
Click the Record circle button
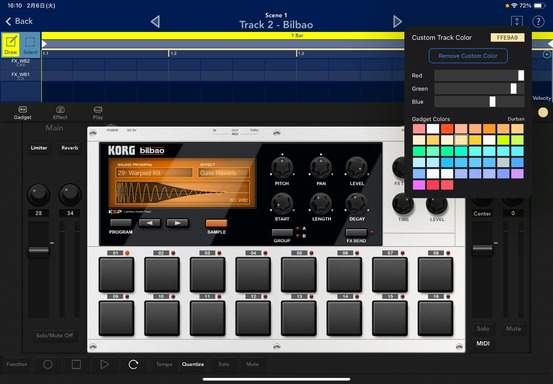coord(48,364)
